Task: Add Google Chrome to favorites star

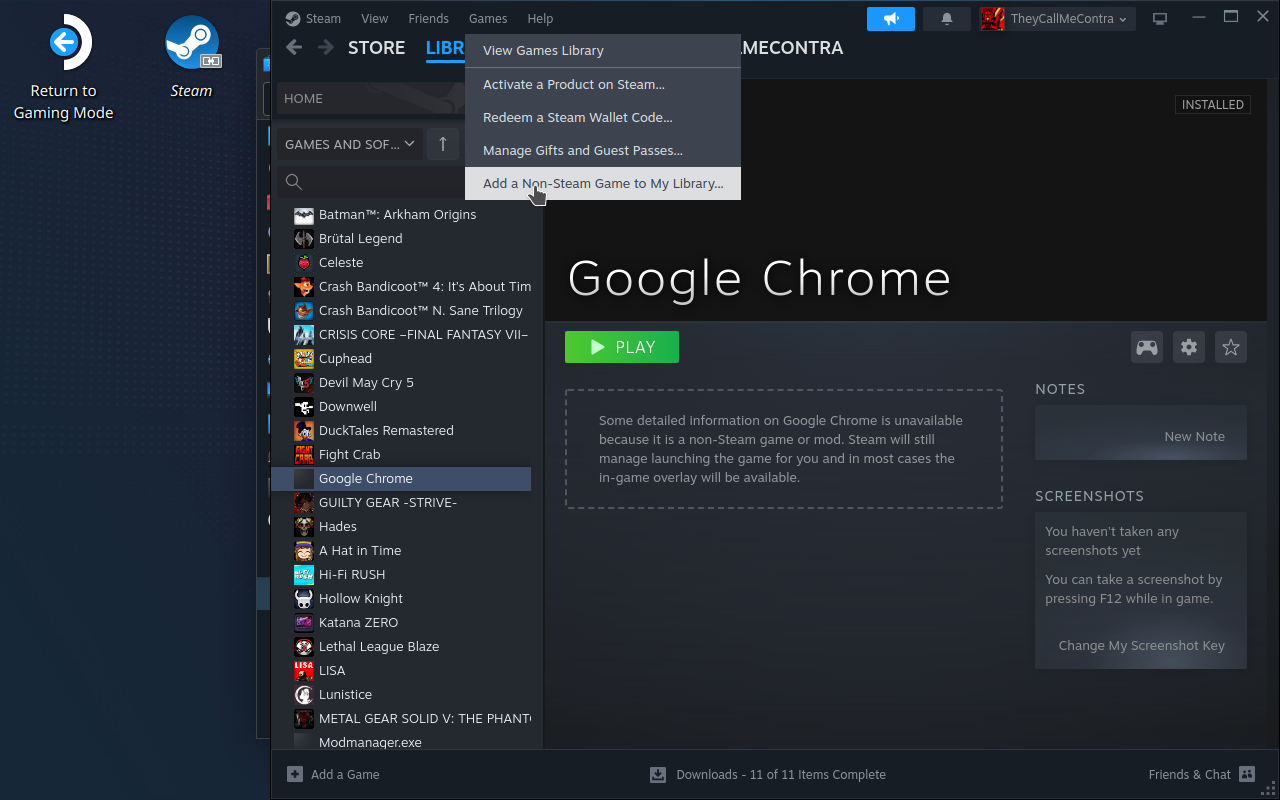Action: pos(1231,347)
